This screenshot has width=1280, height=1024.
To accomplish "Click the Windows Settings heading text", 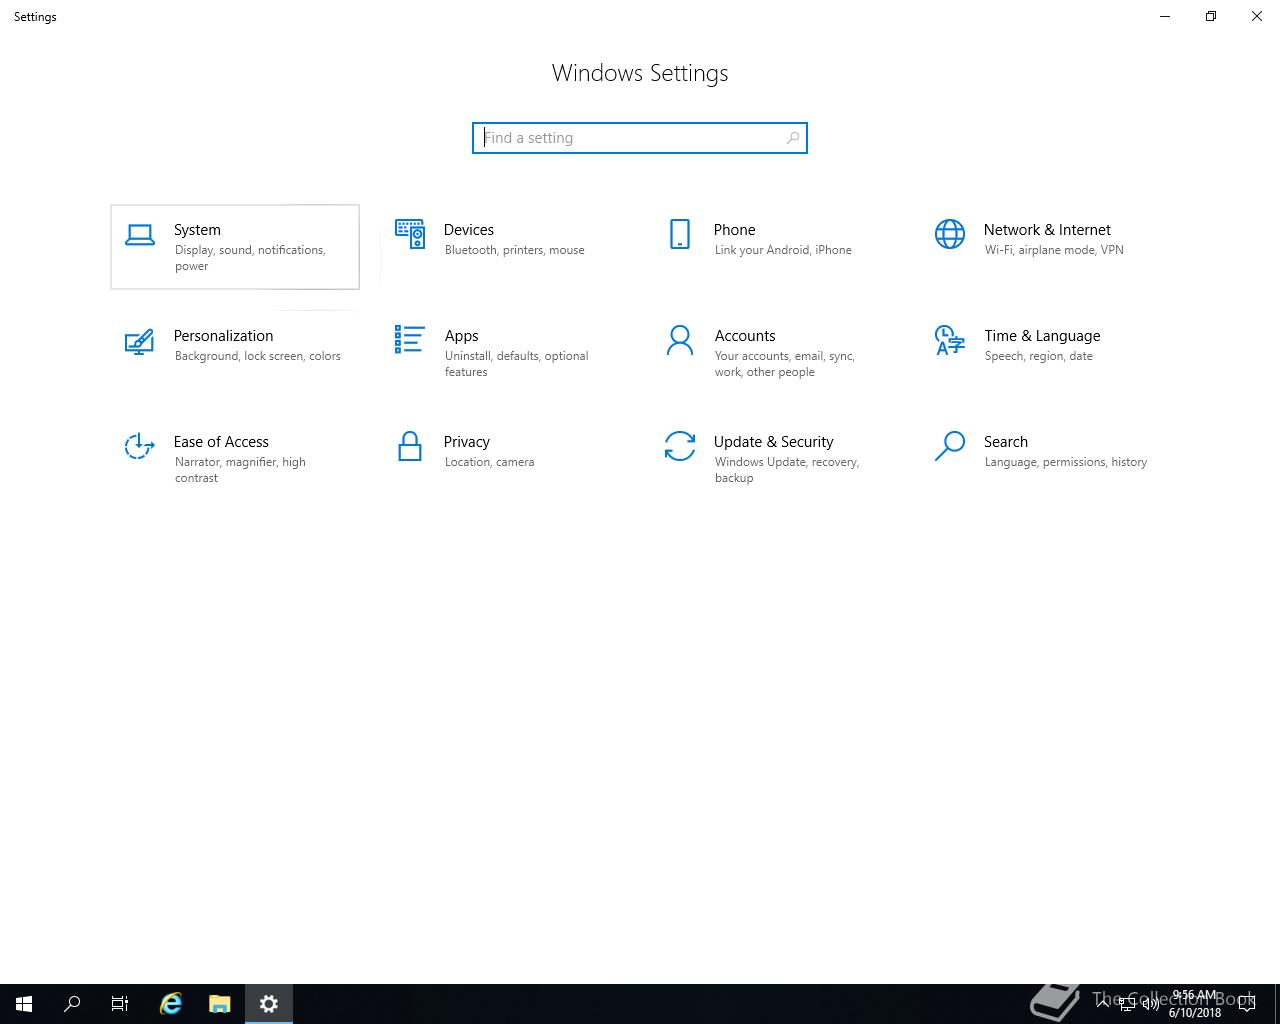I will (x=640, y=73).
